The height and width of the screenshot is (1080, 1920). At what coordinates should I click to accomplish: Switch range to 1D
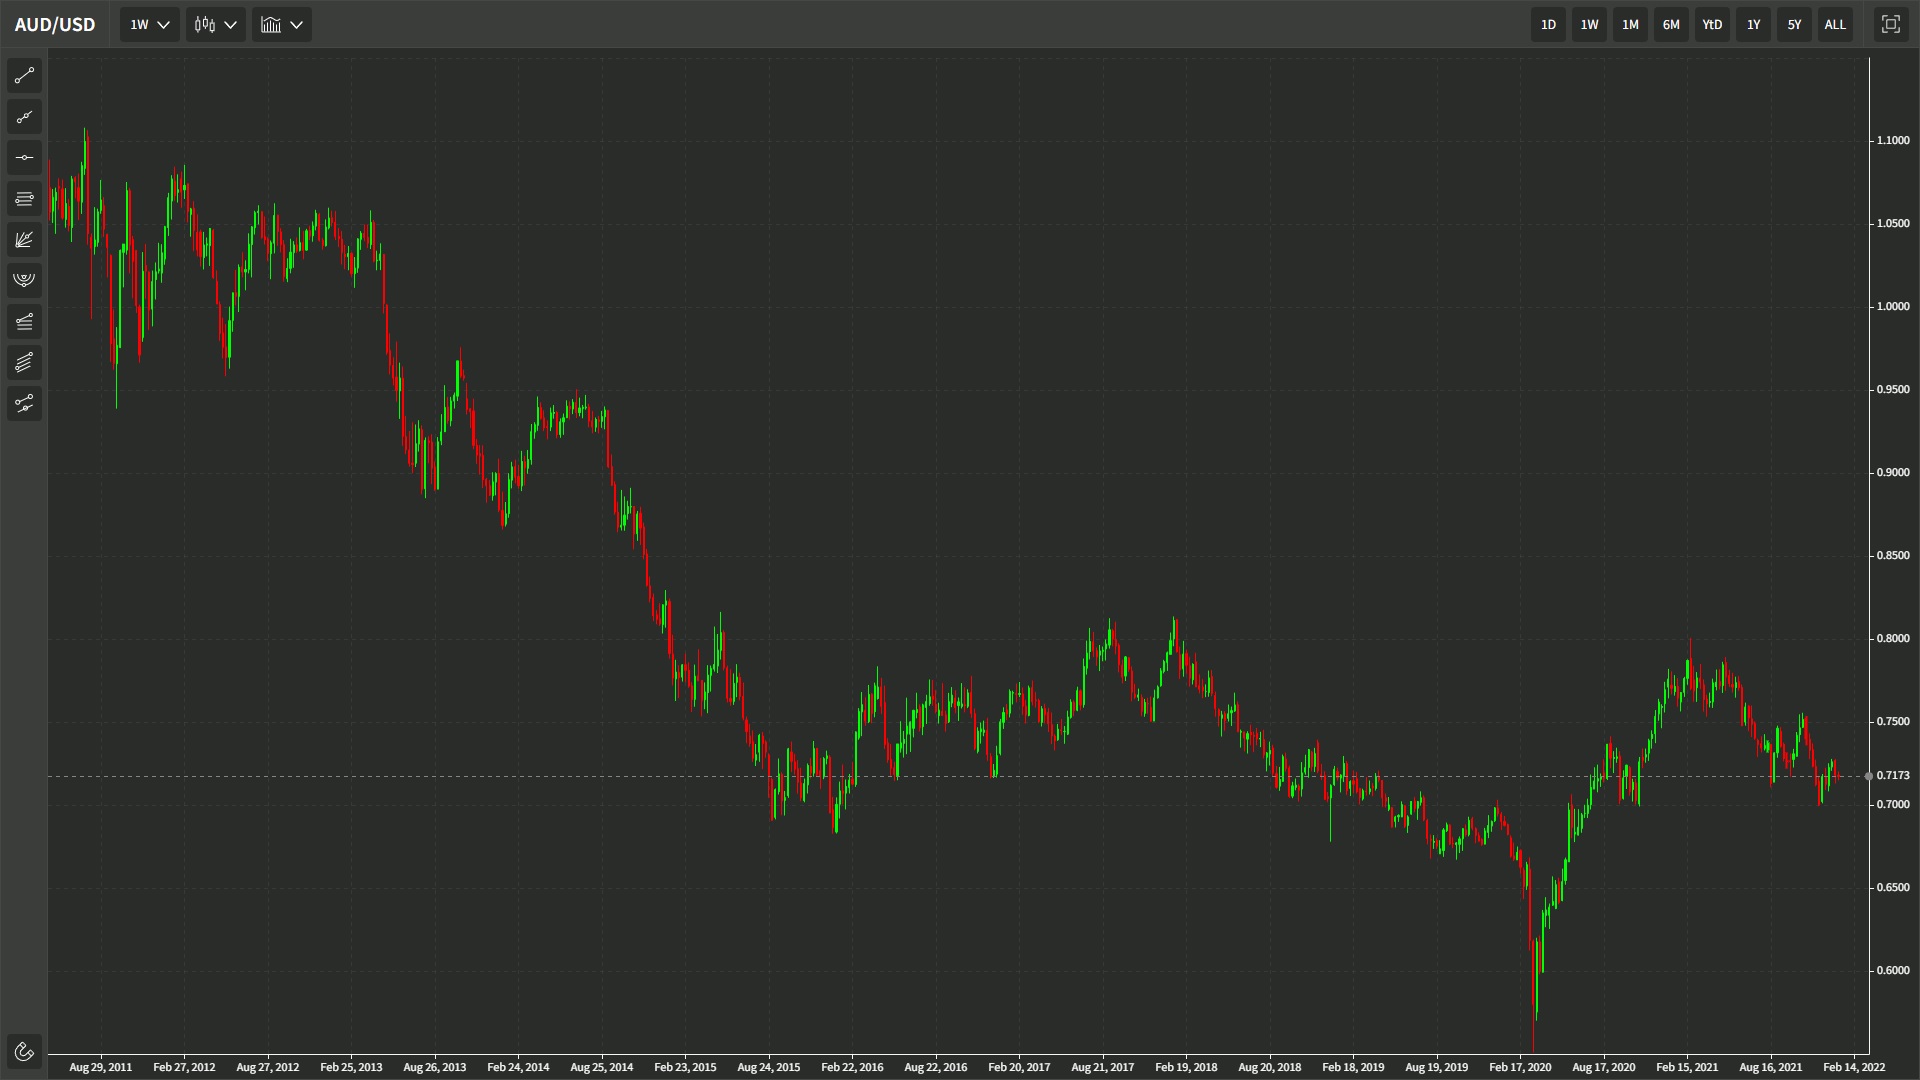(1548, 25)
